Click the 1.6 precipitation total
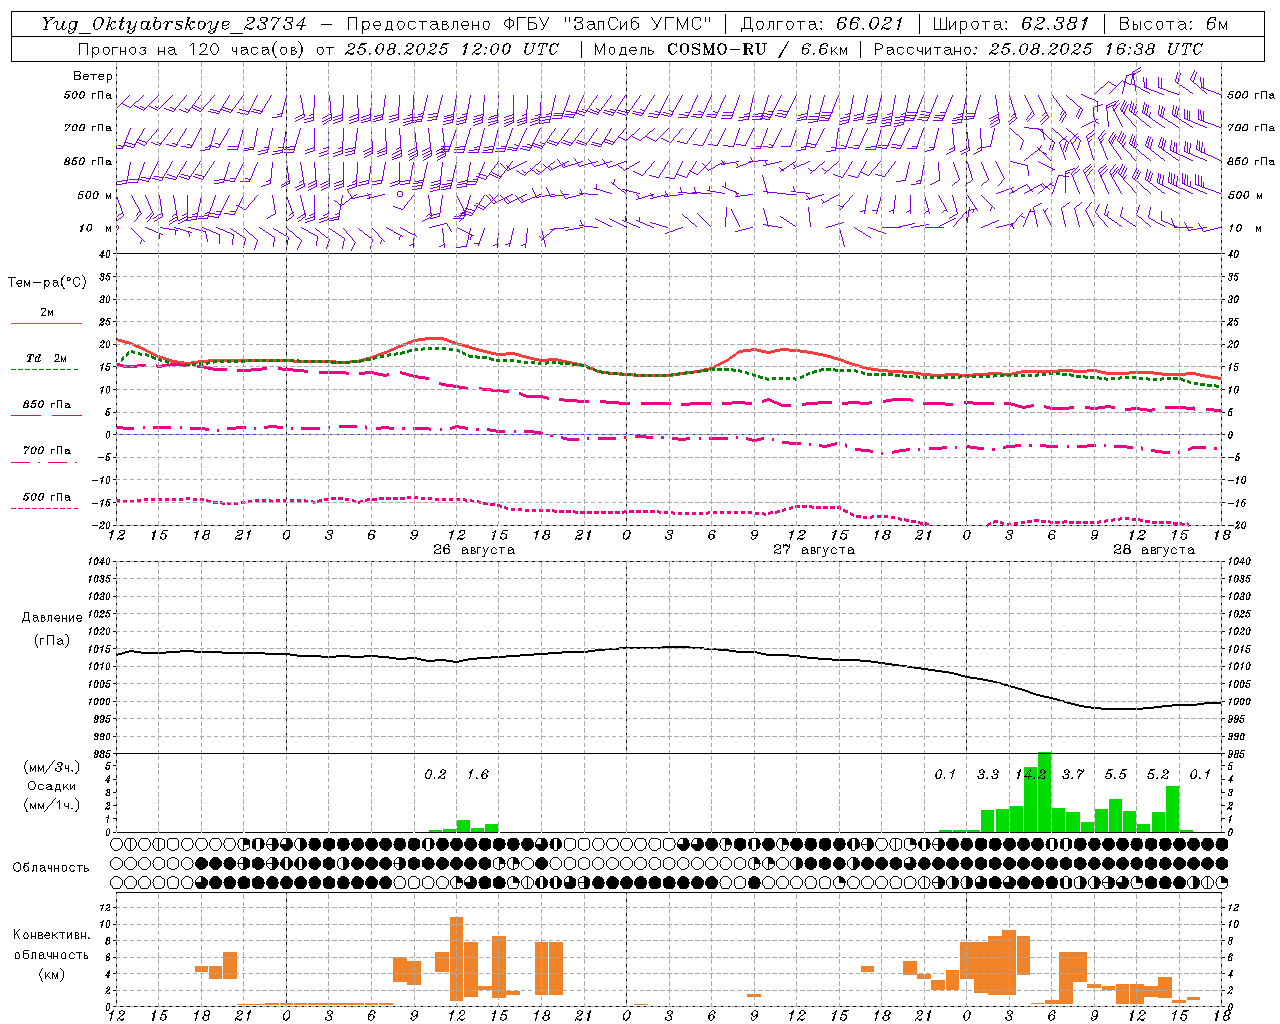1280x1024 pixels. pos(478,775)
